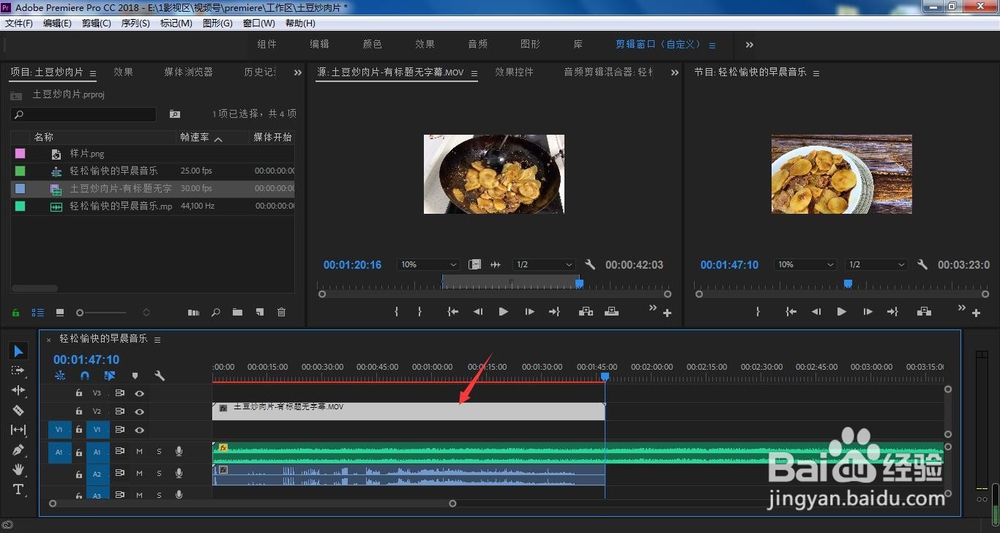Open the workspace 剪辑窗口 menu icon

[x=712, y=45]
